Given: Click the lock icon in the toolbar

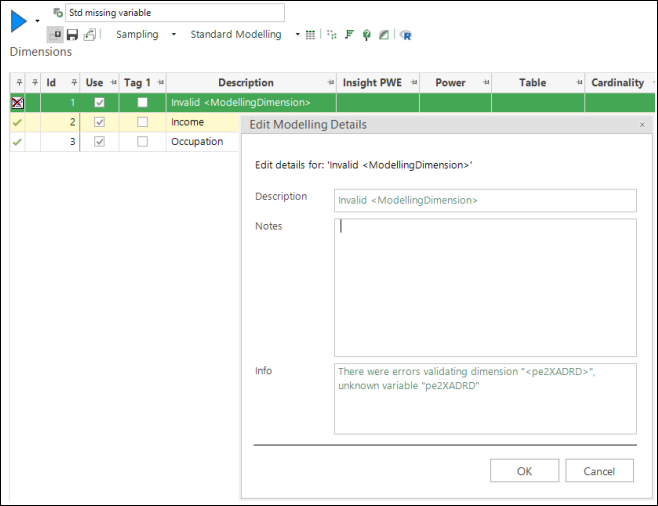Looking at the screenshot, I should point(55,34).
